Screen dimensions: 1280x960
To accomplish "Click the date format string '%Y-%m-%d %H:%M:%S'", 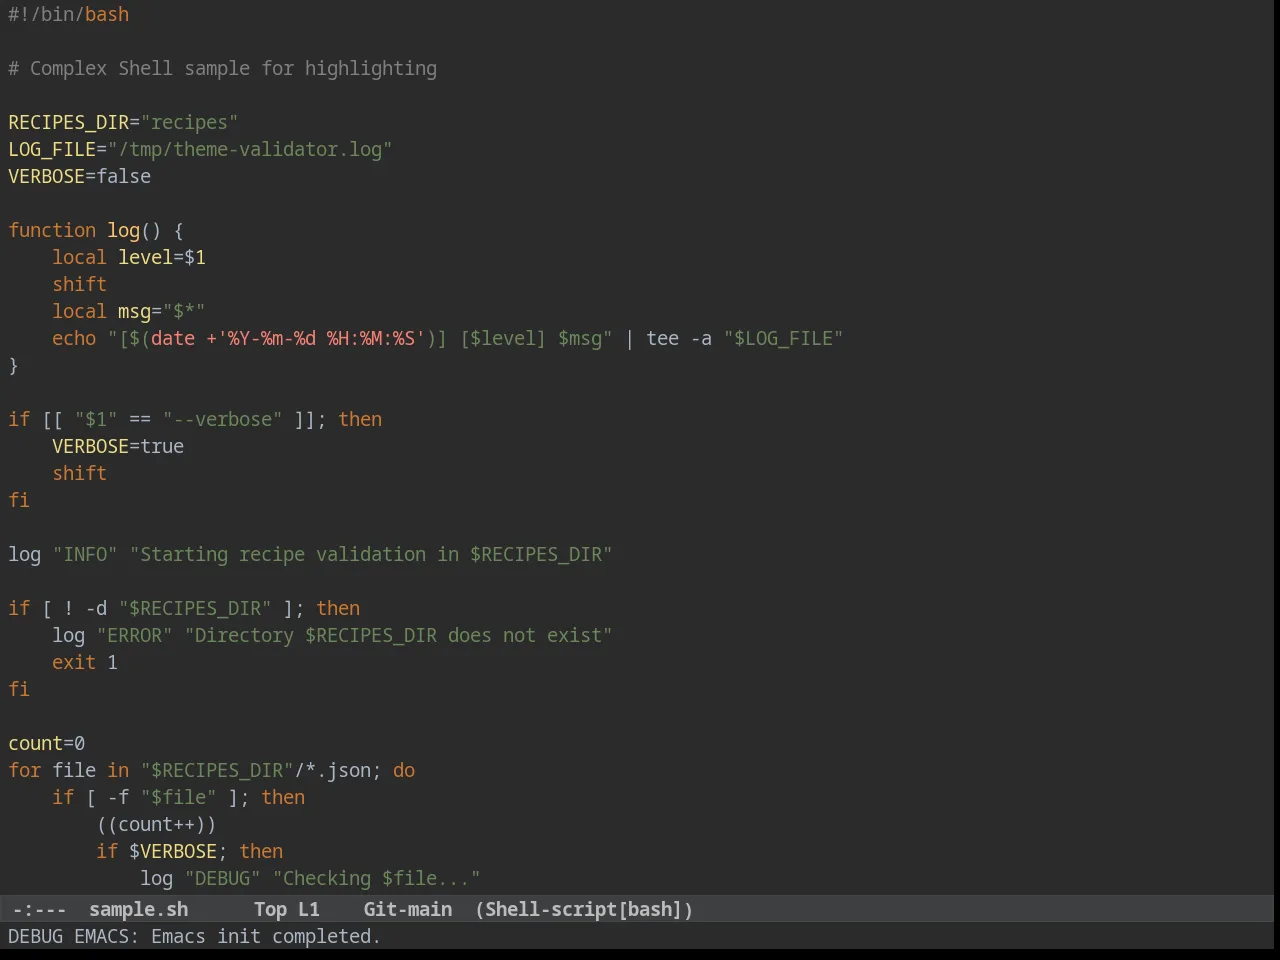I will click(x=321, y=338).
